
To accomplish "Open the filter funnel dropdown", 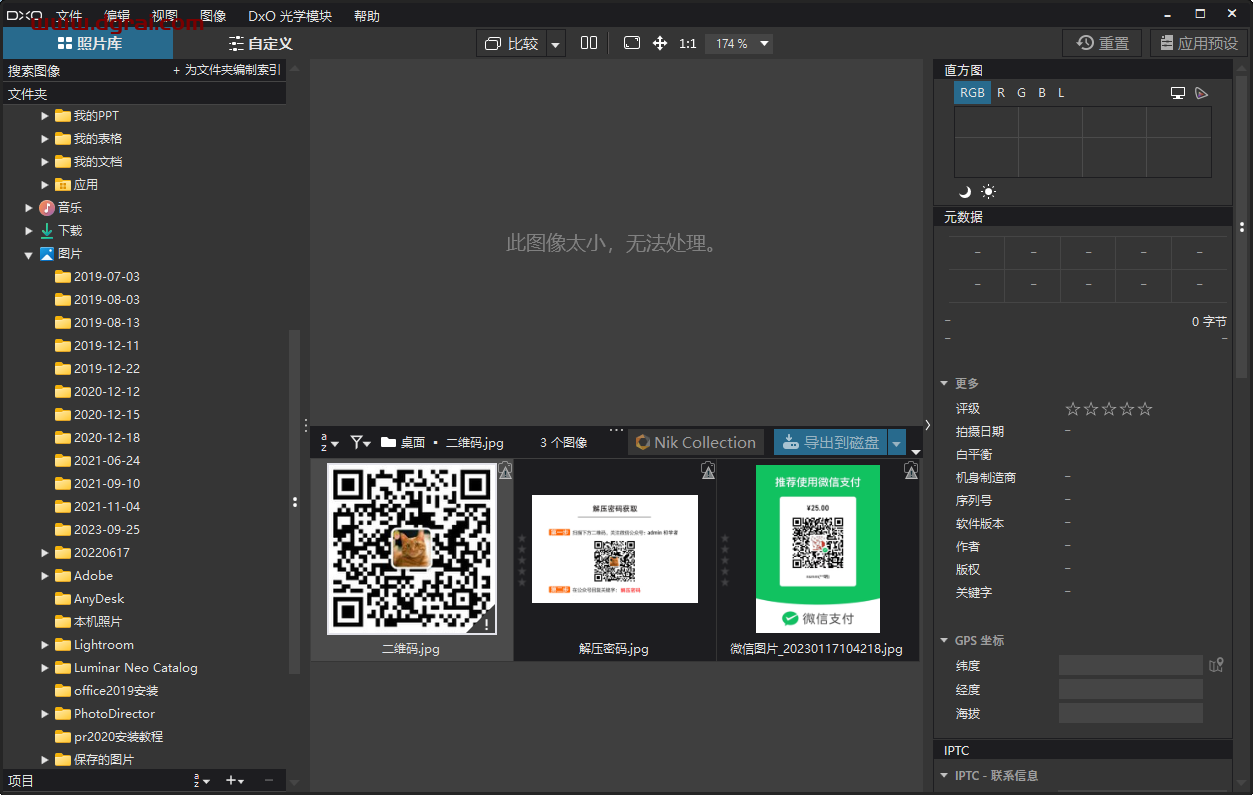I will click(360, 442).
